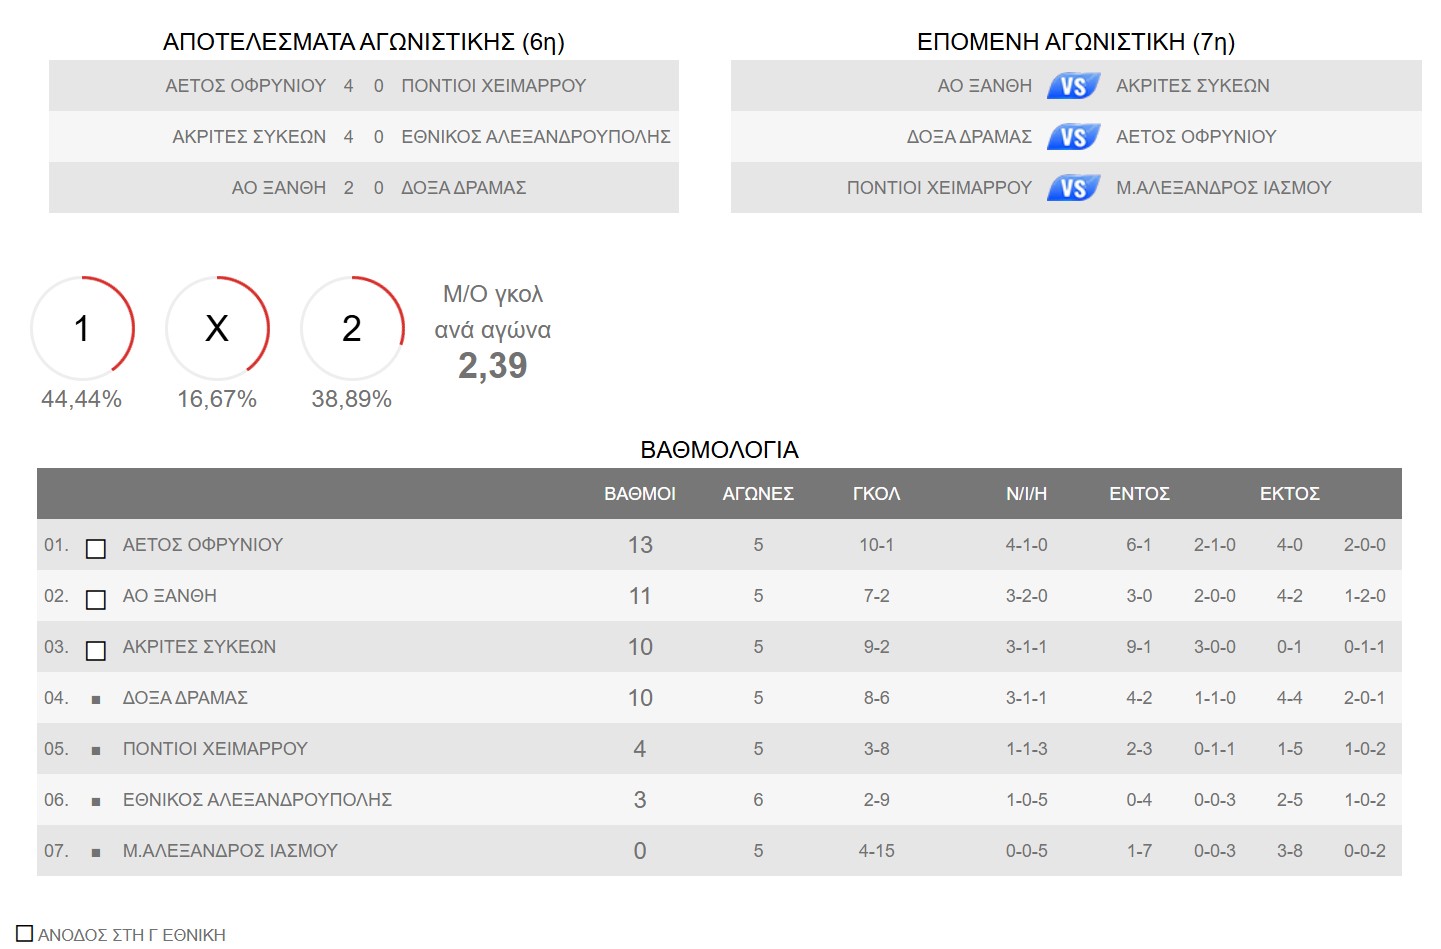Click the draw 'X' percentage circle
This screenshot has width=1441, height=949.
[217, 328]
